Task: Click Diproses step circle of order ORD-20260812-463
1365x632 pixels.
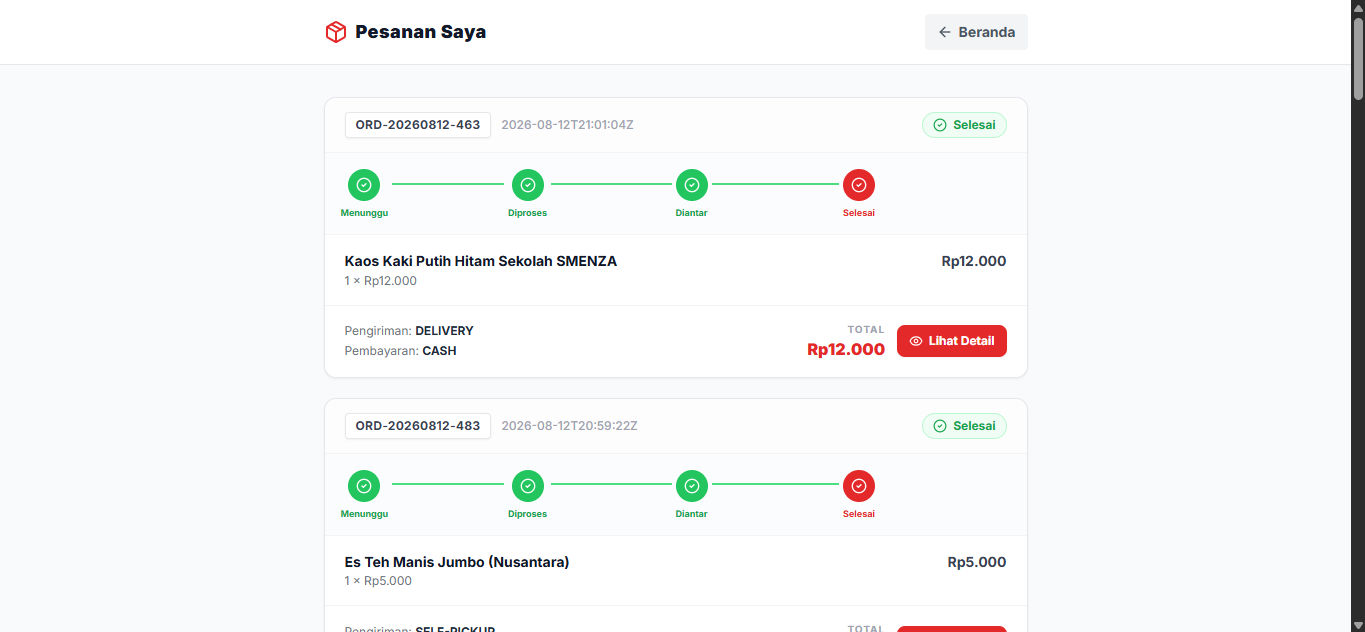Action: [x=528, y=185]
